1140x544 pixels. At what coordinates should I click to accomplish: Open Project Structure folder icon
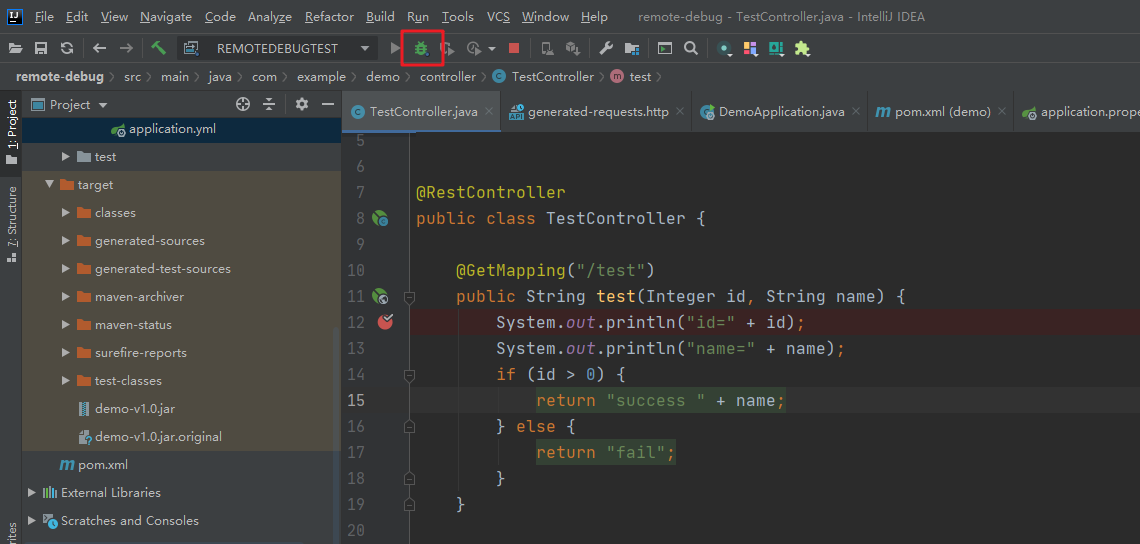(x=632, y=49)
